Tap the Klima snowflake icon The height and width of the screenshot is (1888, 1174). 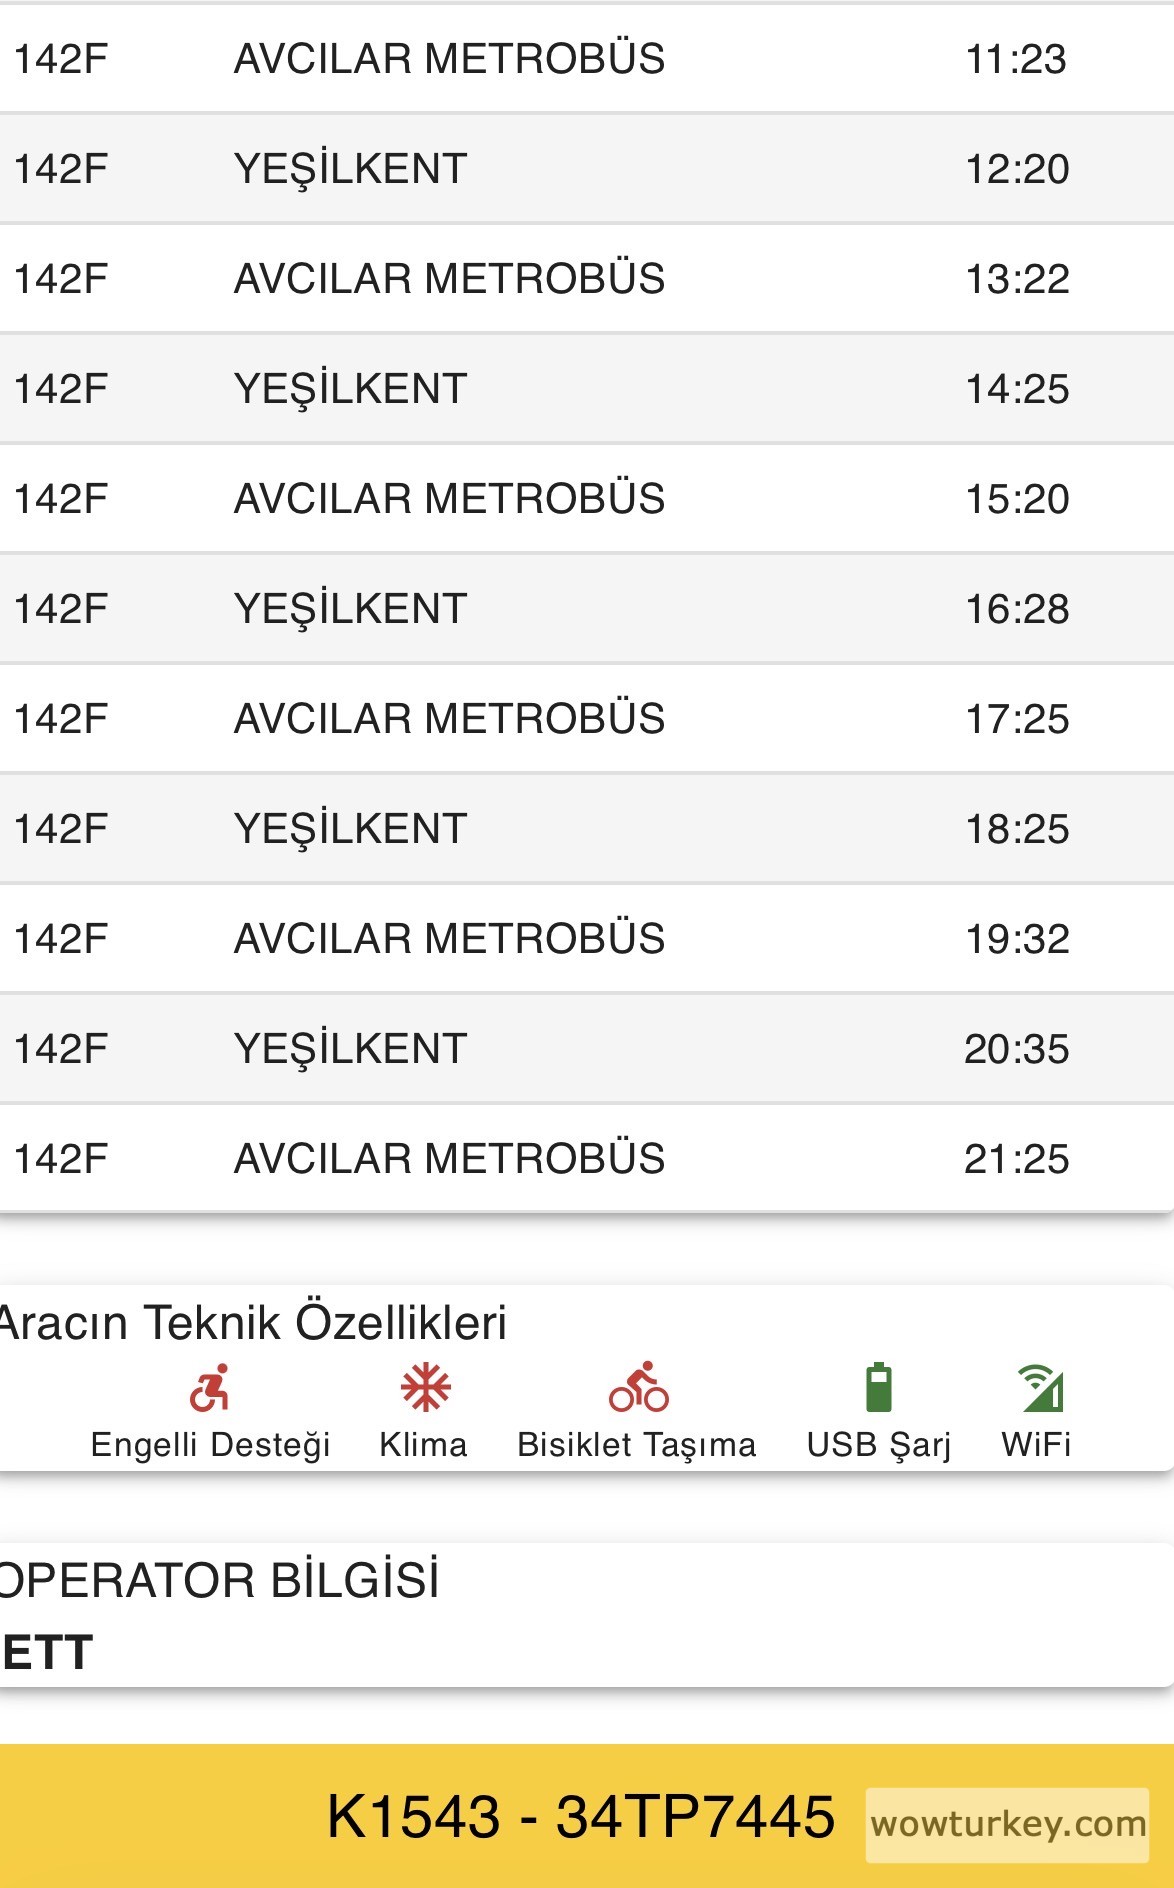425,1388
